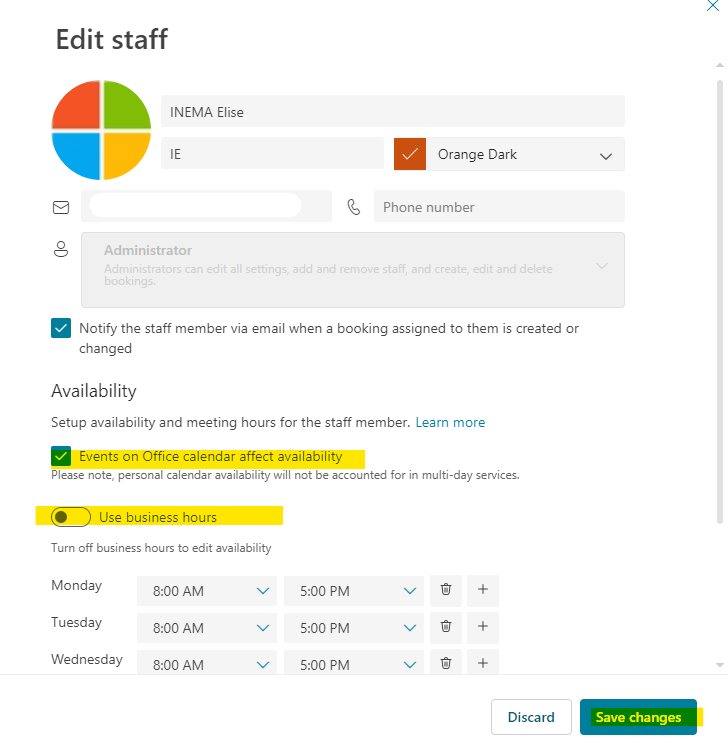Open Monday start time 8:00 AM dropdown

point(207,591)
